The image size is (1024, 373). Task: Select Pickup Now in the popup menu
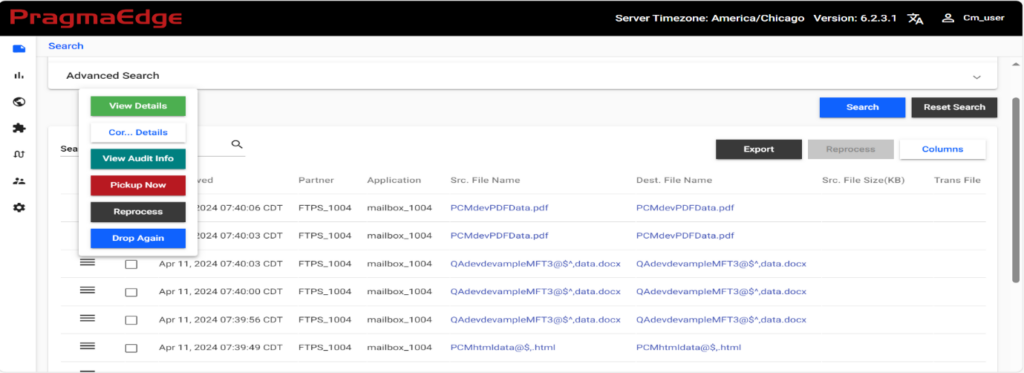pyautogui.click(x=138, y=186)
